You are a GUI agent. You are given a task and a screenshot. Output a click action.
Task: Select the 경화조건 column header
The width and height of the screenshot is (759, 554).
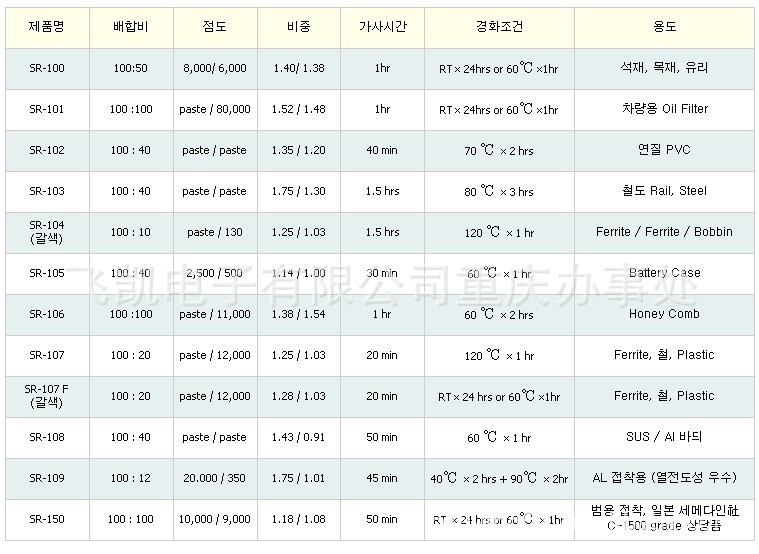[x=499, y=27]
